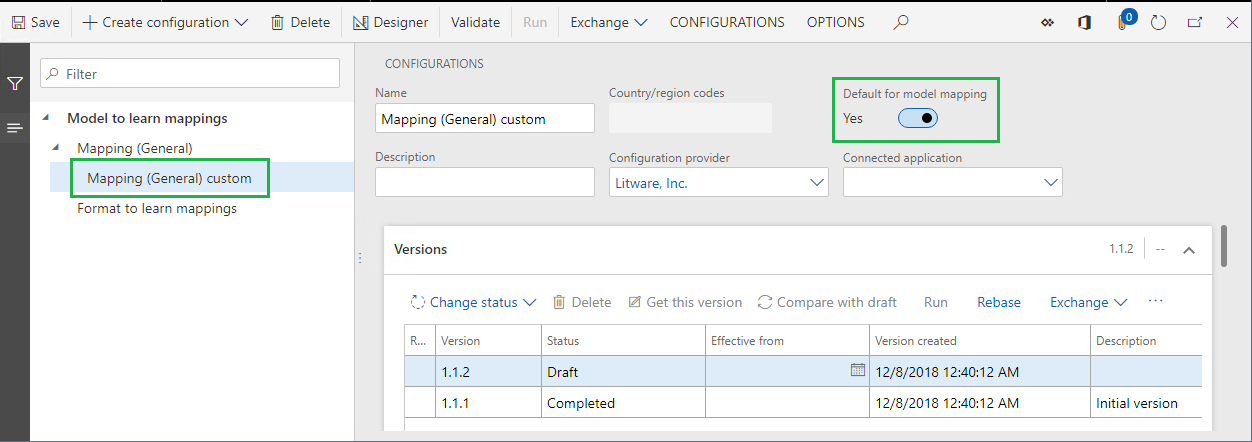Open the Office apps icon
Screen dimensions: 1252x442
(x=1084, y=22)
